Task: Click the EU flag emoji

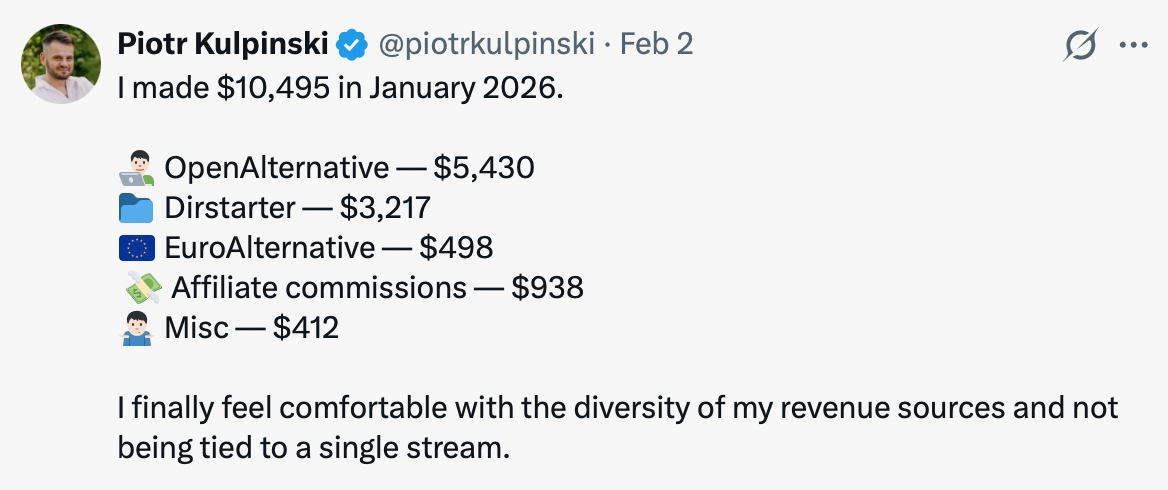Action: pyautogui.click(x=135, y=248)
